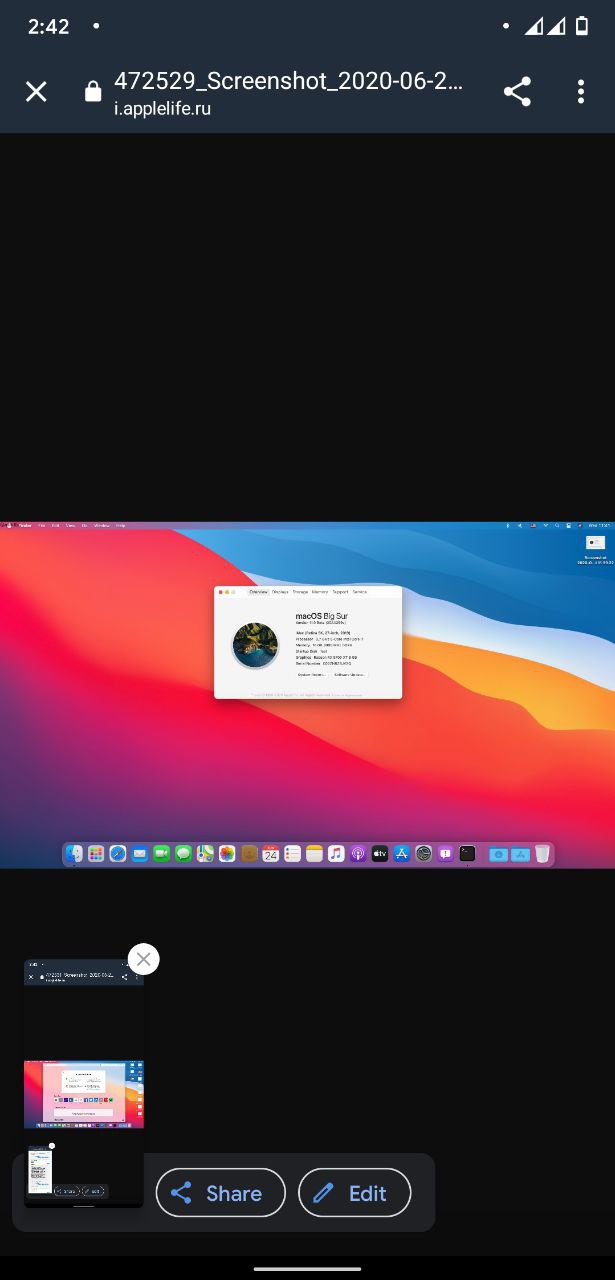
Task: Click Finder icon in the macOS dock
Action: pos(74,854)
